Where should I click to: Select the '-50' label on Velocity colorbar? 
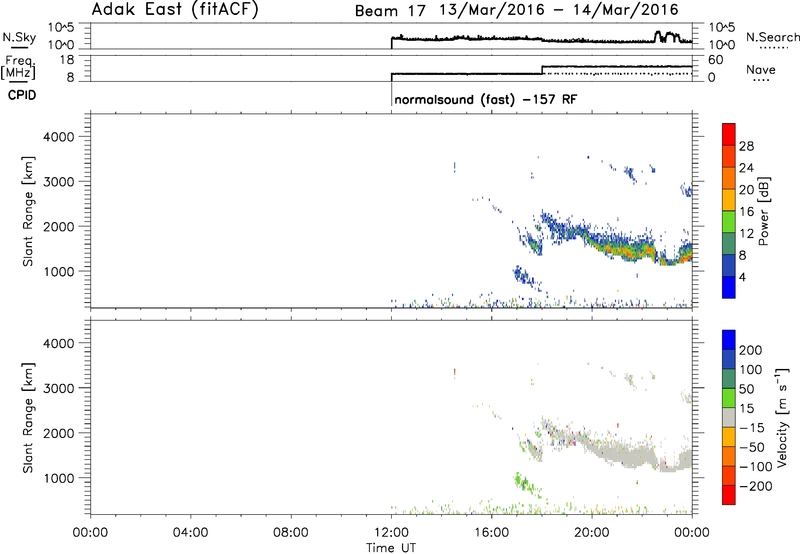click(752, 447)
